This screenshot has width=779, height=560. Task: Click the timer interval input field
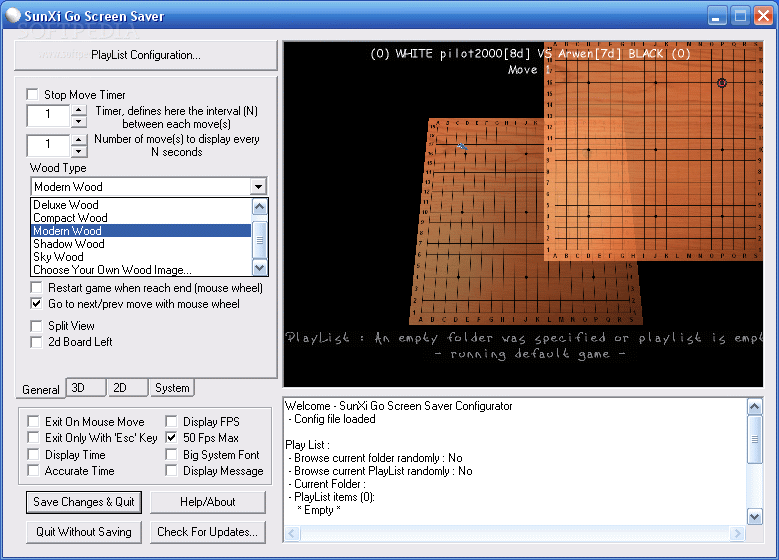[x=48, y=115]
